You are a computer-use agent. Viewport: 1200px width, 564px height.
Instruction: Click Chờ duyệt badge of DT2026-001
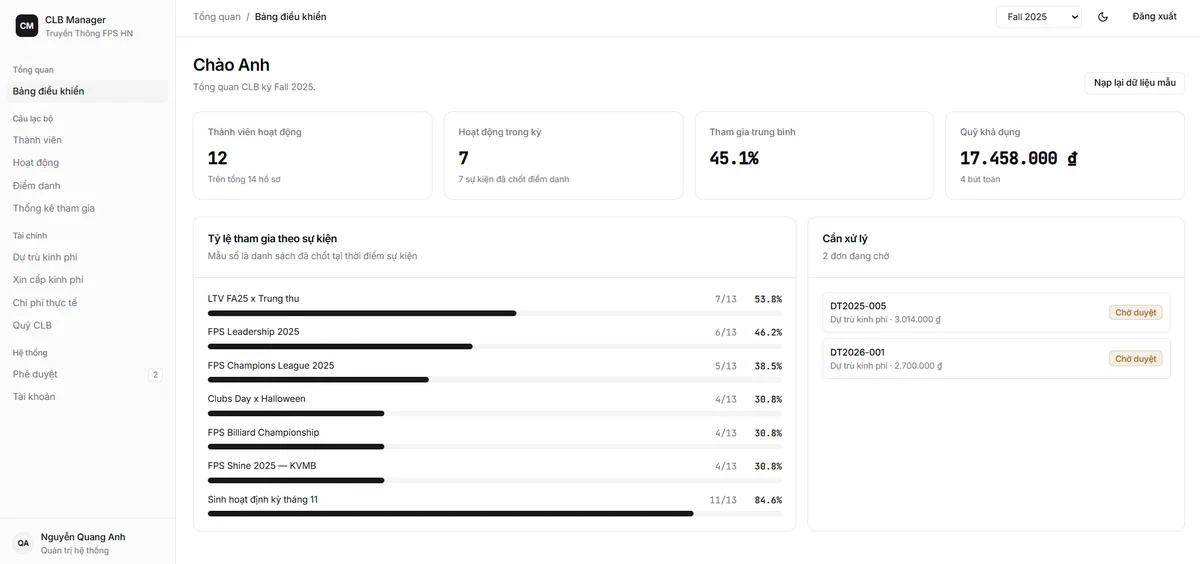(1135, 359)
